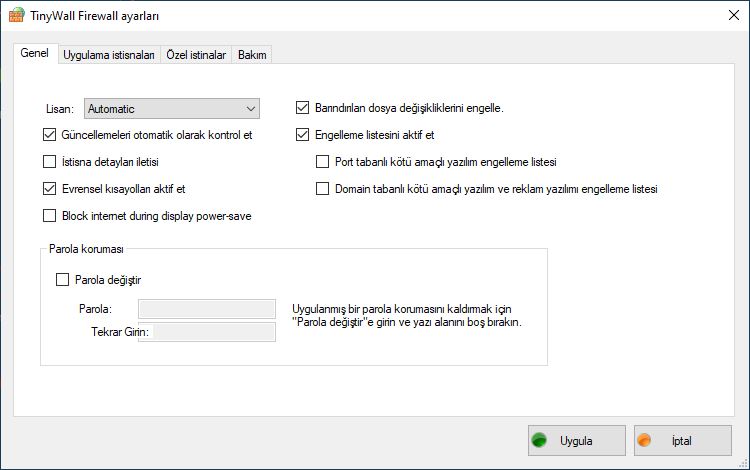Switch to the Genel tab
Viewport: 750px width, 470px height.
coord(34,53)
